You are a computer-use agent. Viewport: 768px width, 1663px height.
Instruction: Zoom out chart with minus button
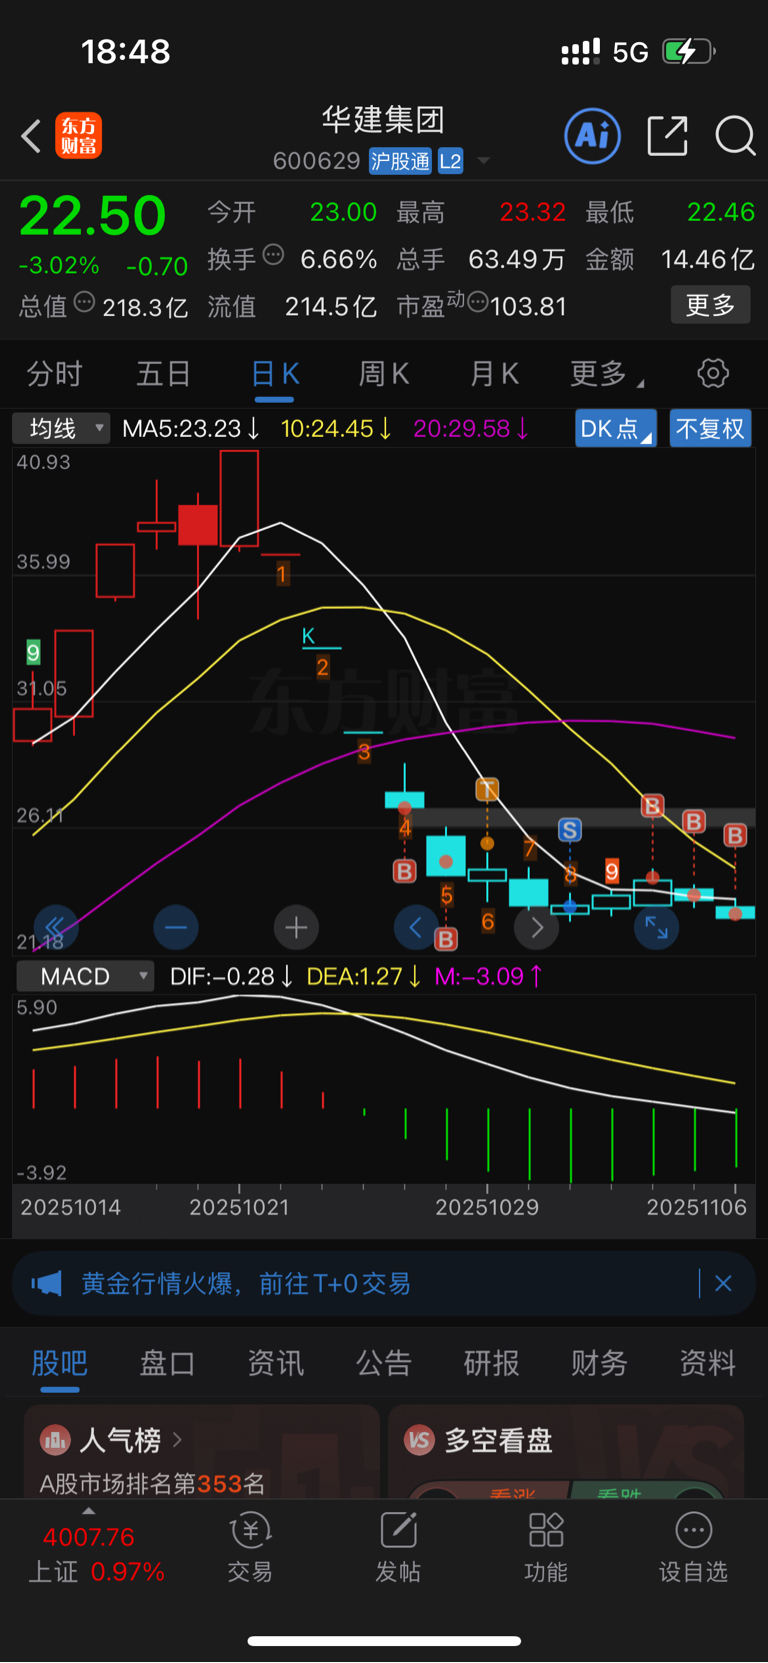click(x=176, y=928)
